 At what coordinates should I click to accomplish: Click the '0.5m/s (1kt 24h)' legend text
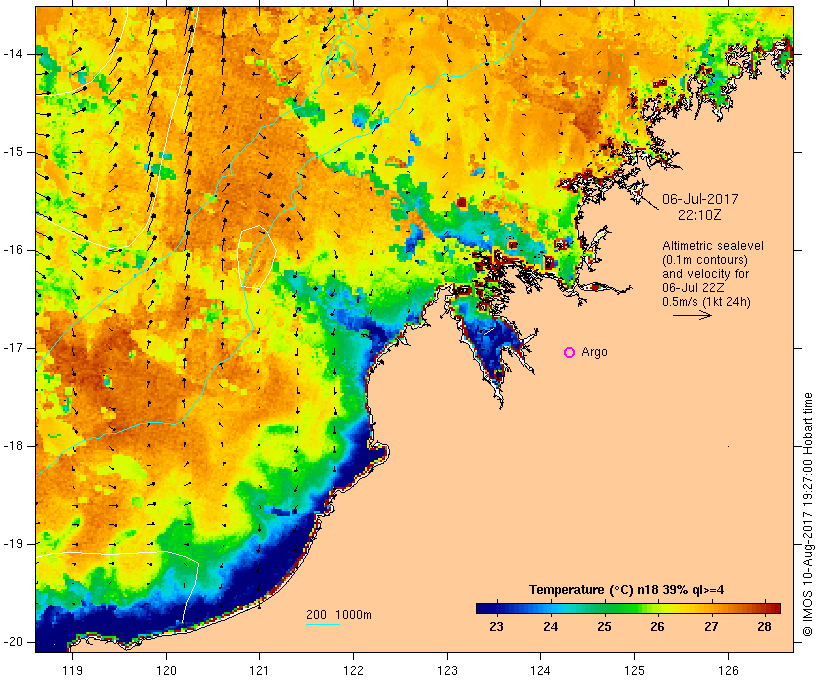707,302
